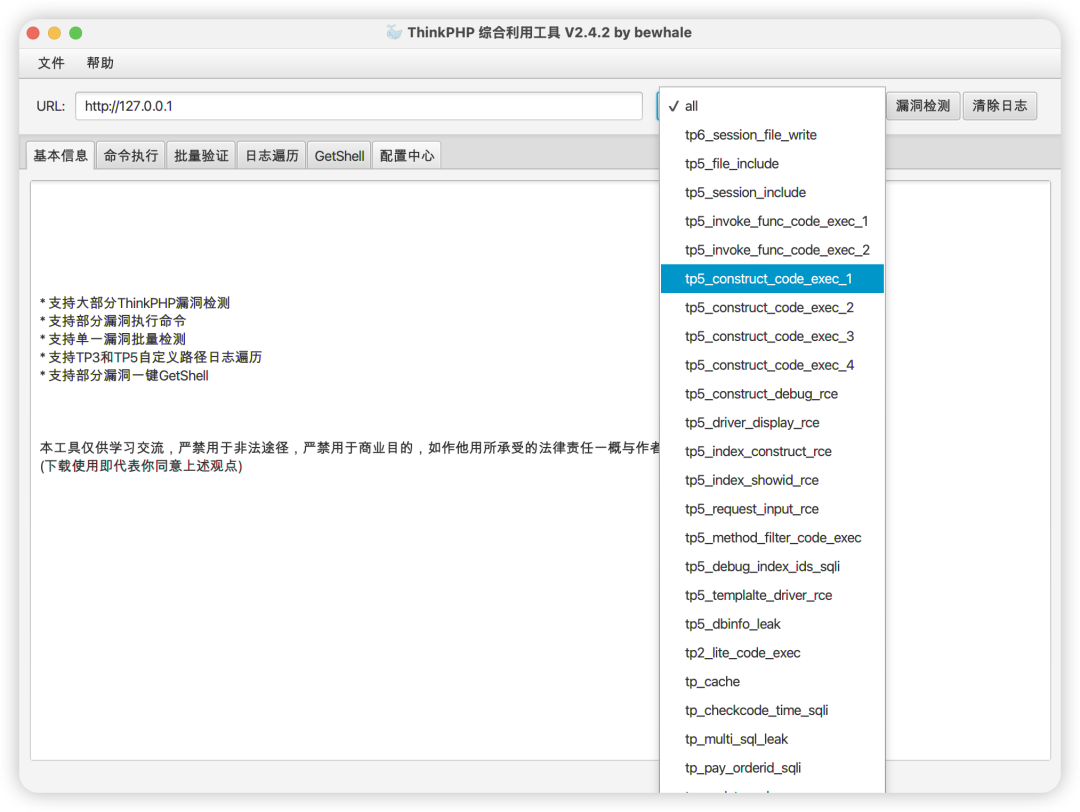The height and width of the screenshot is (812, 1080).
Task: Choose tp5_method_filter_code_exec entry
Action: [x=772, y=538]
